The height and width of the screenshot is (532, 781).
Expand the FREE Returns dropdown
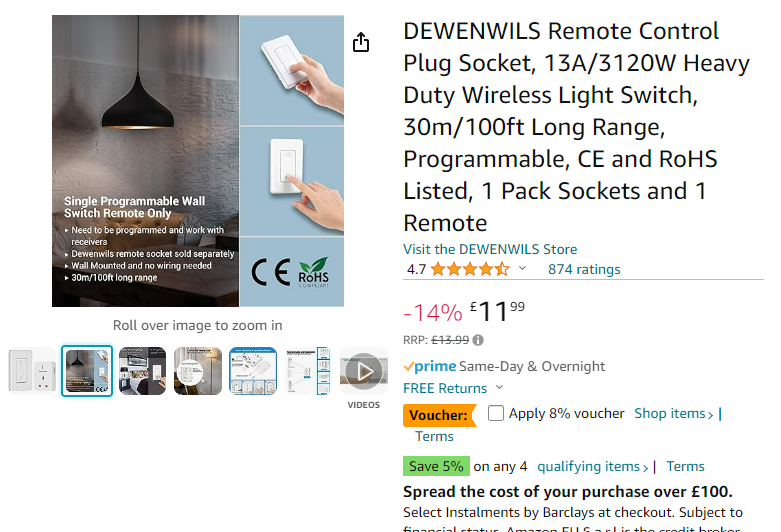coord(500,388)
